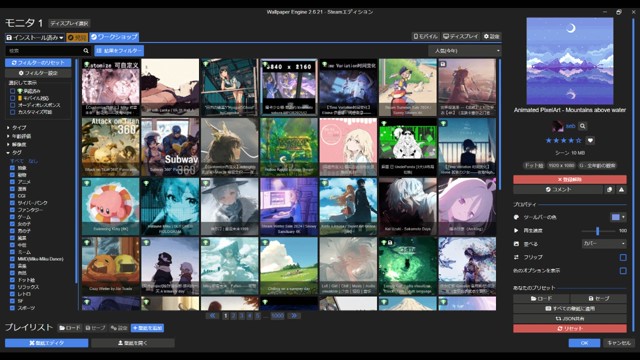Click playlist セーブ button
This screenshot has width=640, height=360.
tap(95, 328)
